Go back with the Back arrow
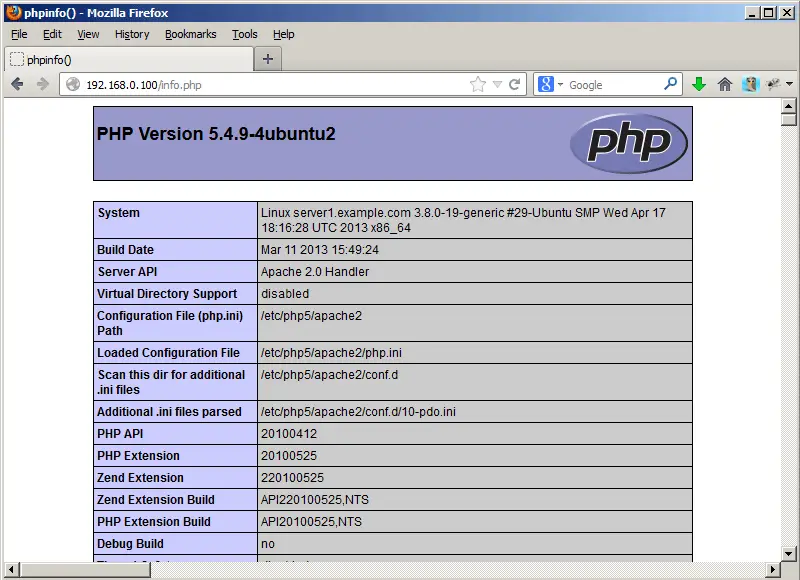Screen dimensions: 800x580 coord(17,84)
